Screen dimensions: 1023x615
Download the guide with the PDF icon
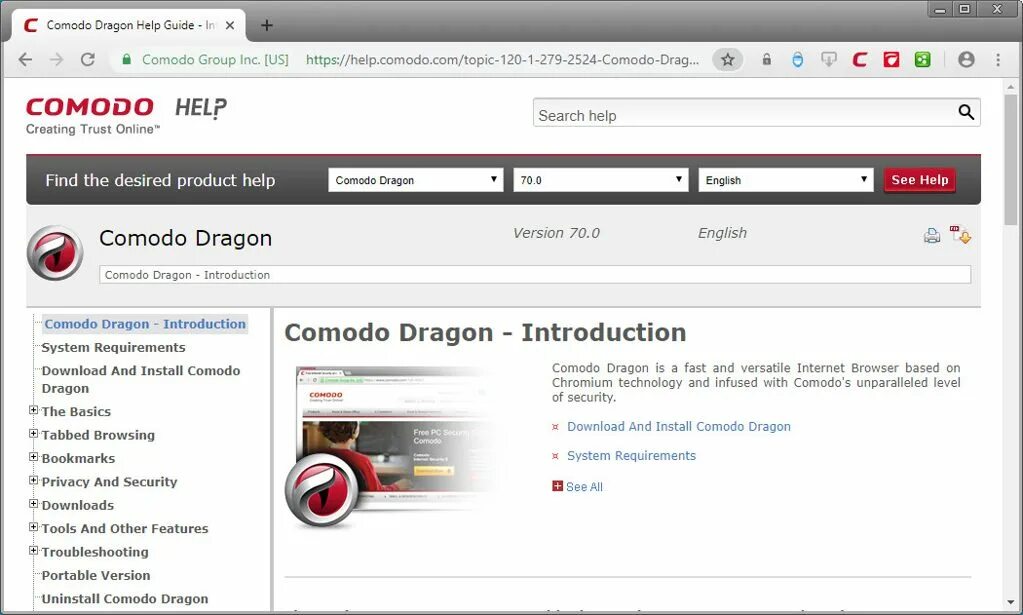(960, 234)
